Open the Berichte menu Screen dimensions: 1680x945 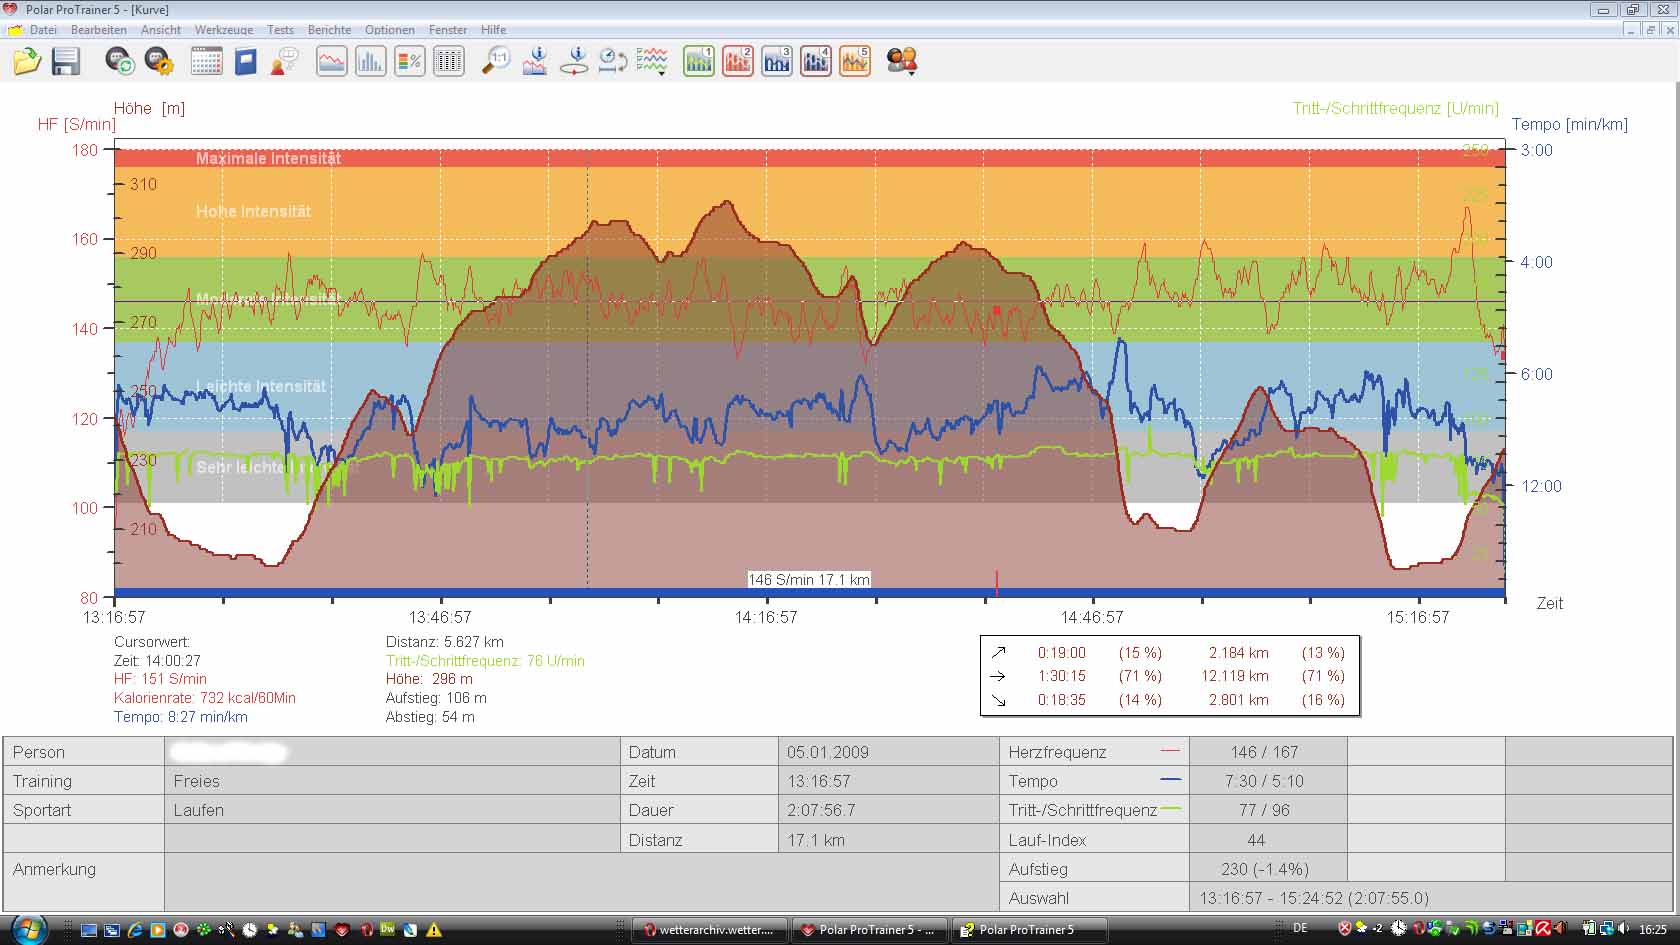pos(329,30)
